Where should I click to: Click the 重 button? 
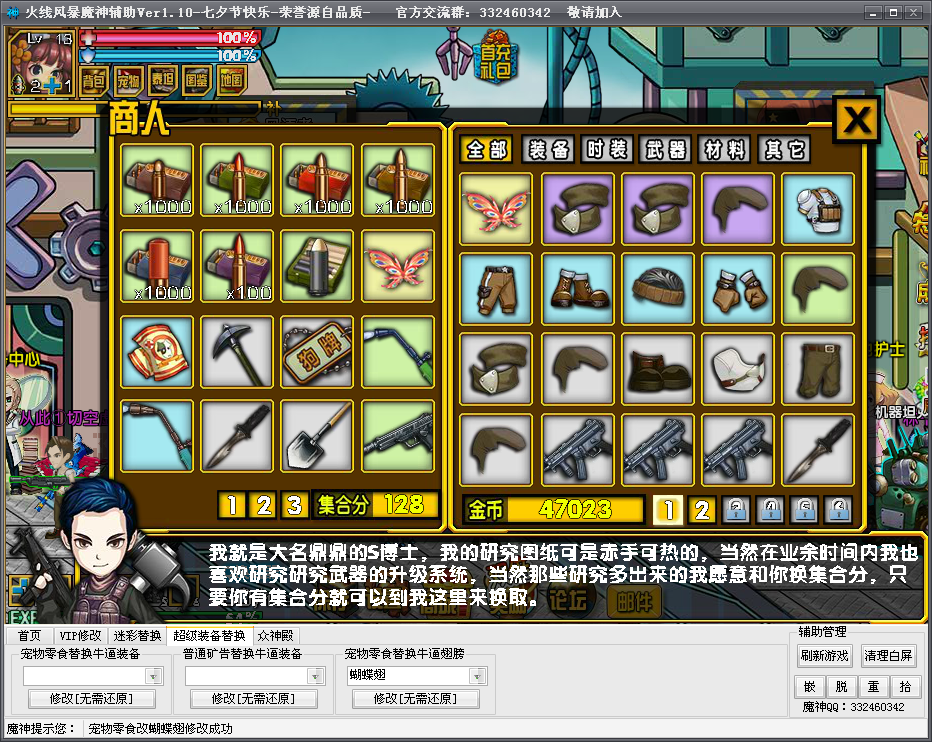coord(874,687)
